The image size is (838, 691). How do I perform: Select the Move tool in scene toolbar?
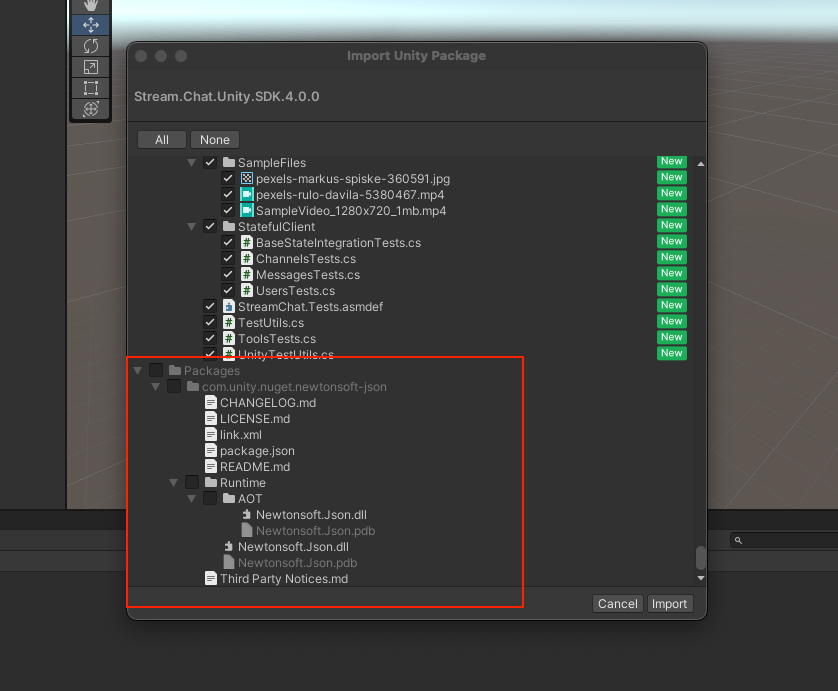coord(91,25)
